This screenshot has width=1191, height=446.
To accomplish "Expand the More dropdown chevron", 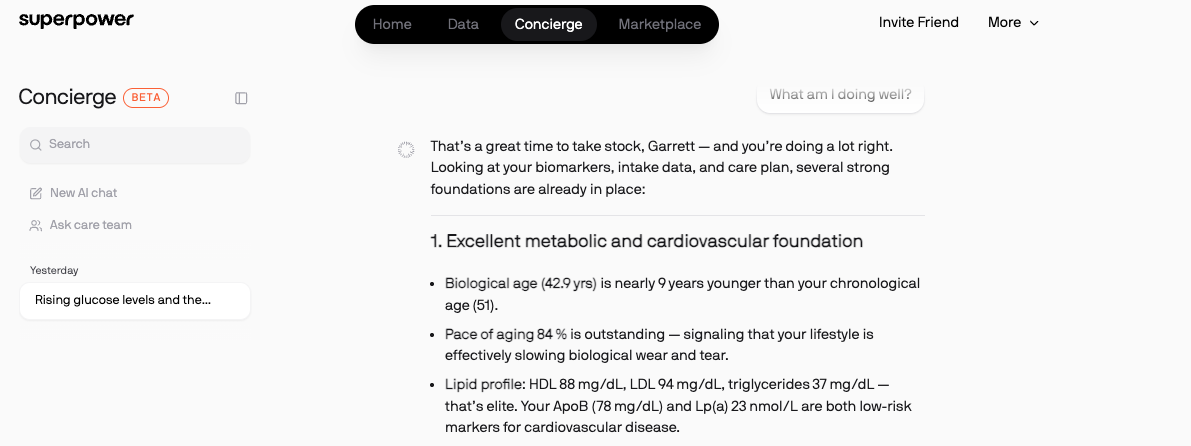I will coord(1034,23).
